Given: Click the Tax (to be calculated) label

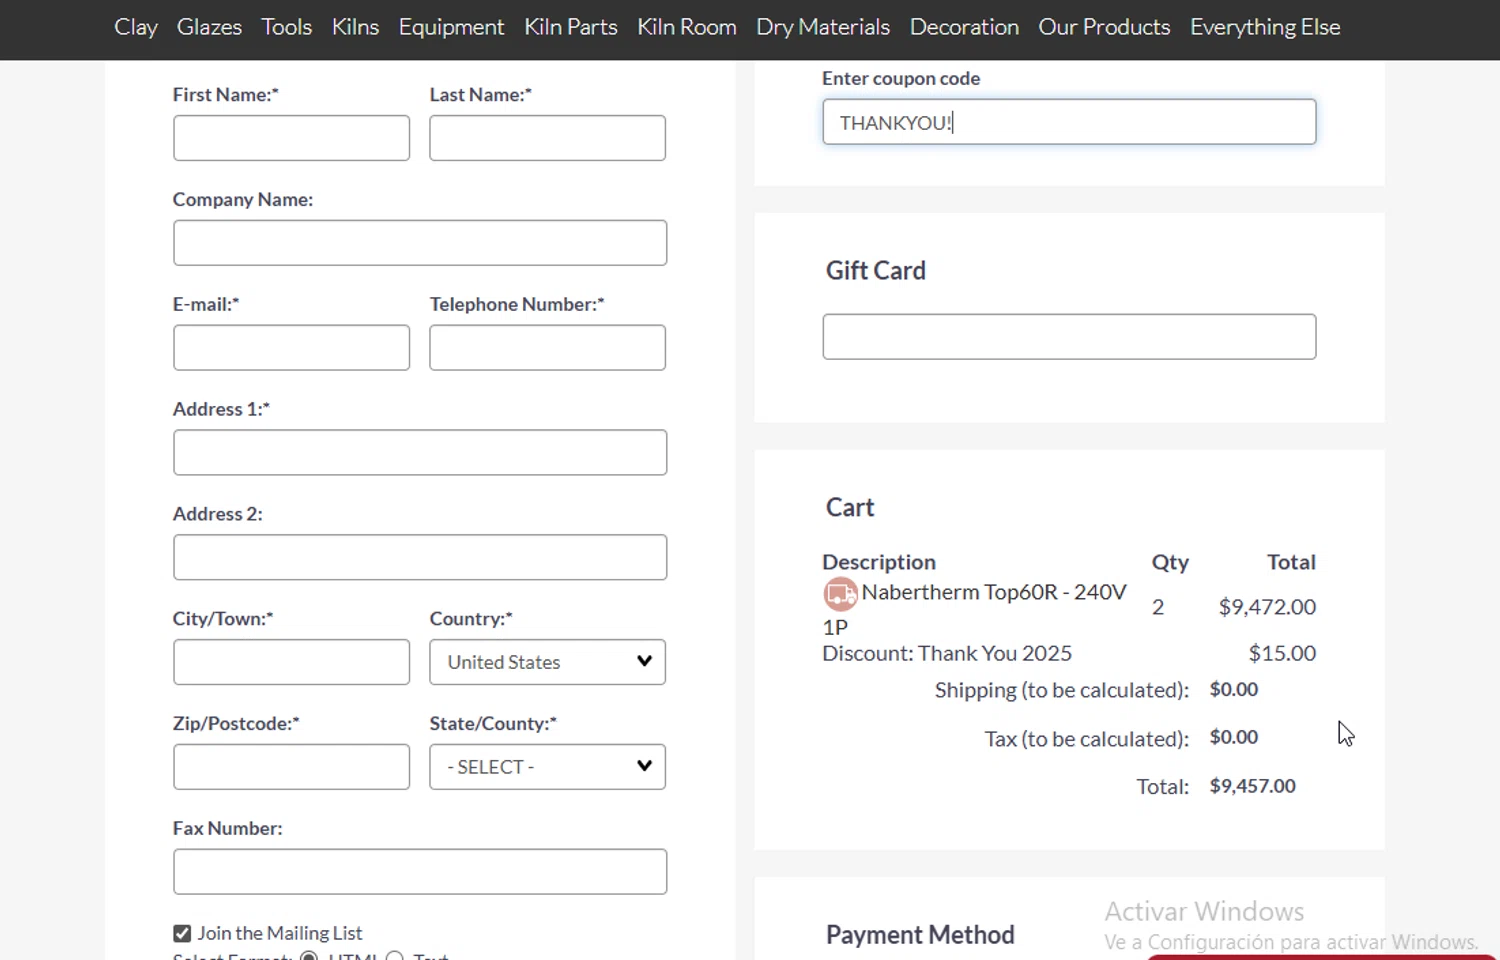Looking at the screenshot, I should click(1087, 739).
